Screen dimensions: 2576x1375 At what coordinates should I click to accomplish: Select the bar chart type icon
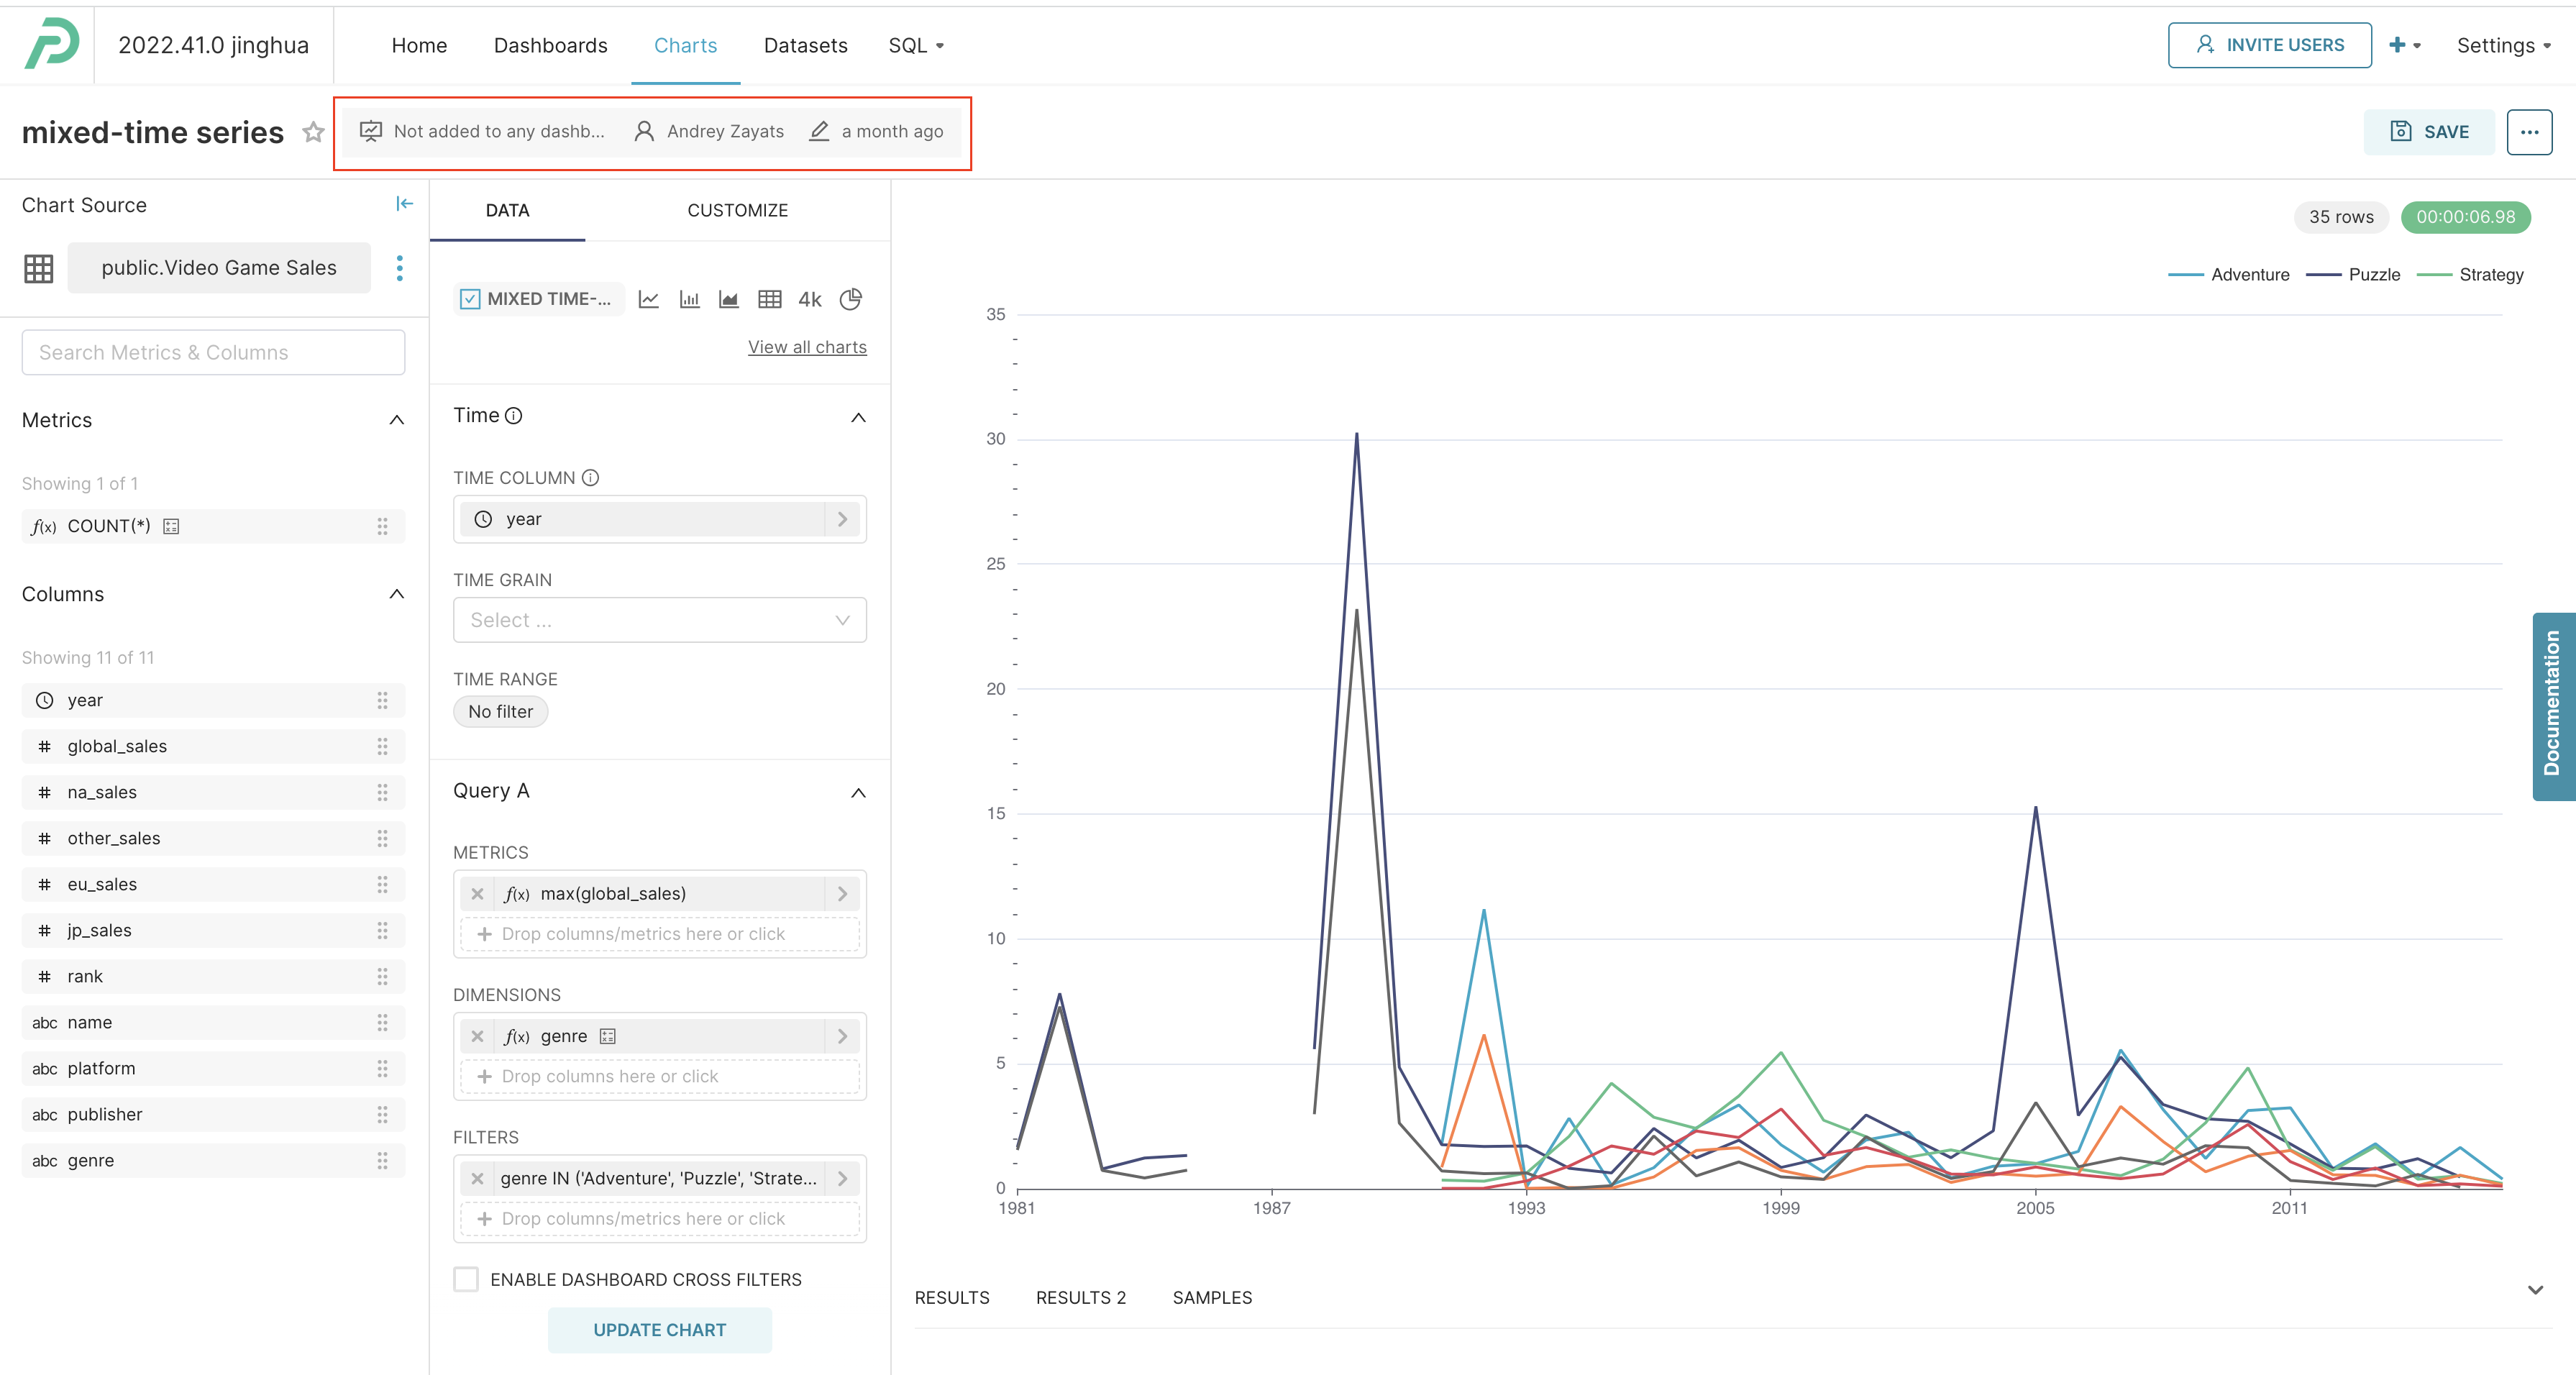click(x=689, y=299)
